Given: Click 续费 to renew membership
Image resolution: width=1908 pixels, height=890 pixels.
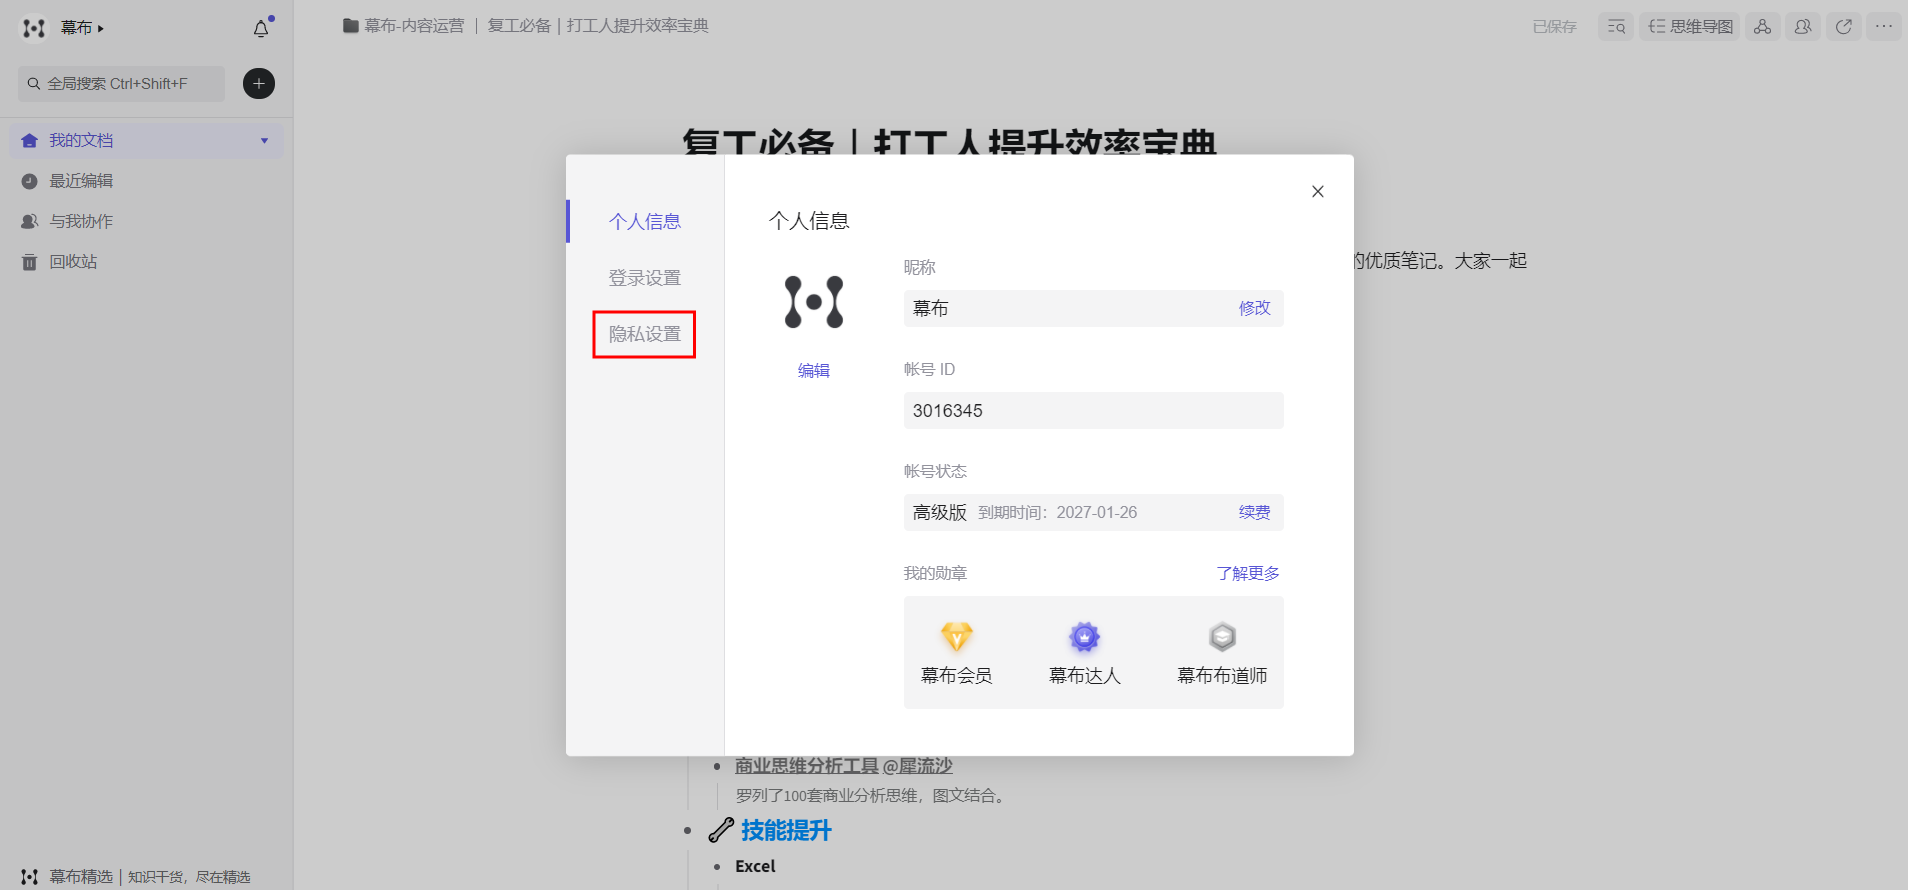Looking at the screenshot, I should pyautogui.click(x=1254, y=512).
